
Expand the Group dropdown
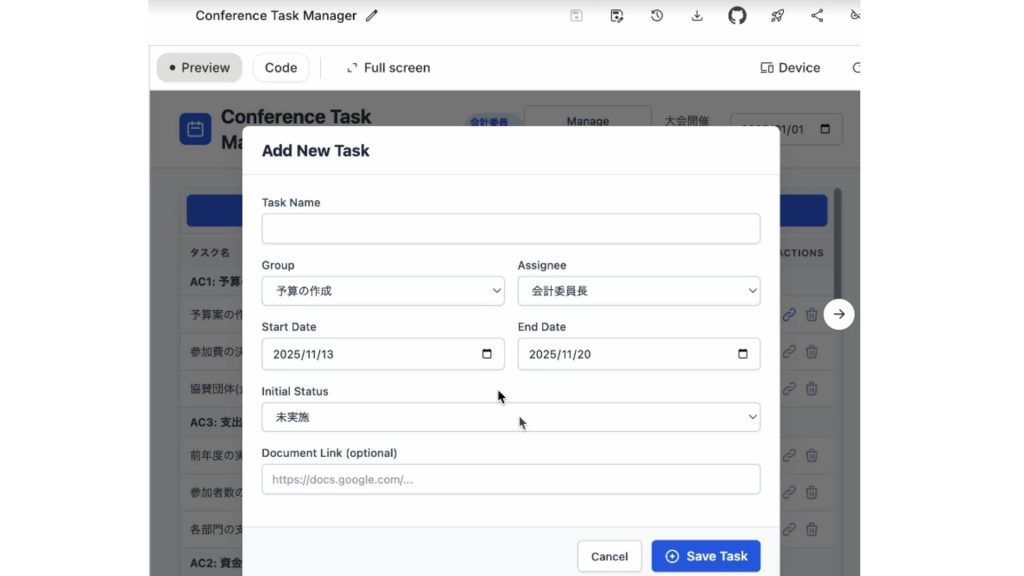coord(383,291)
